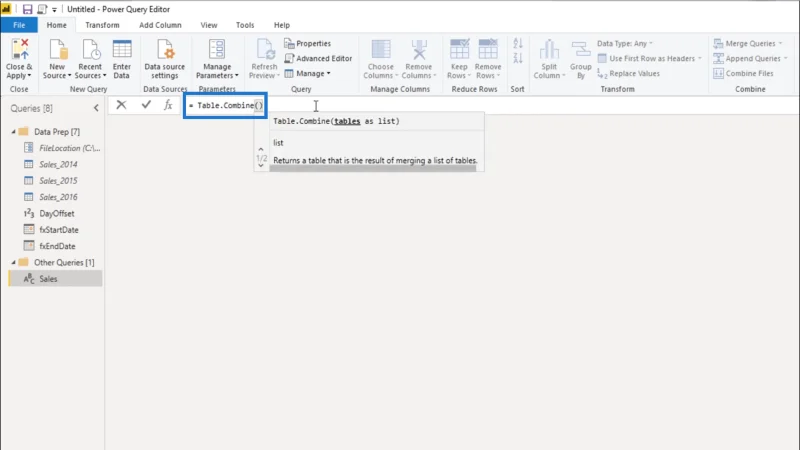This screenshot has height=450, width=800.
Task: Open the Quick Access Toolbar customize arrow
Action: pos(54,10)
